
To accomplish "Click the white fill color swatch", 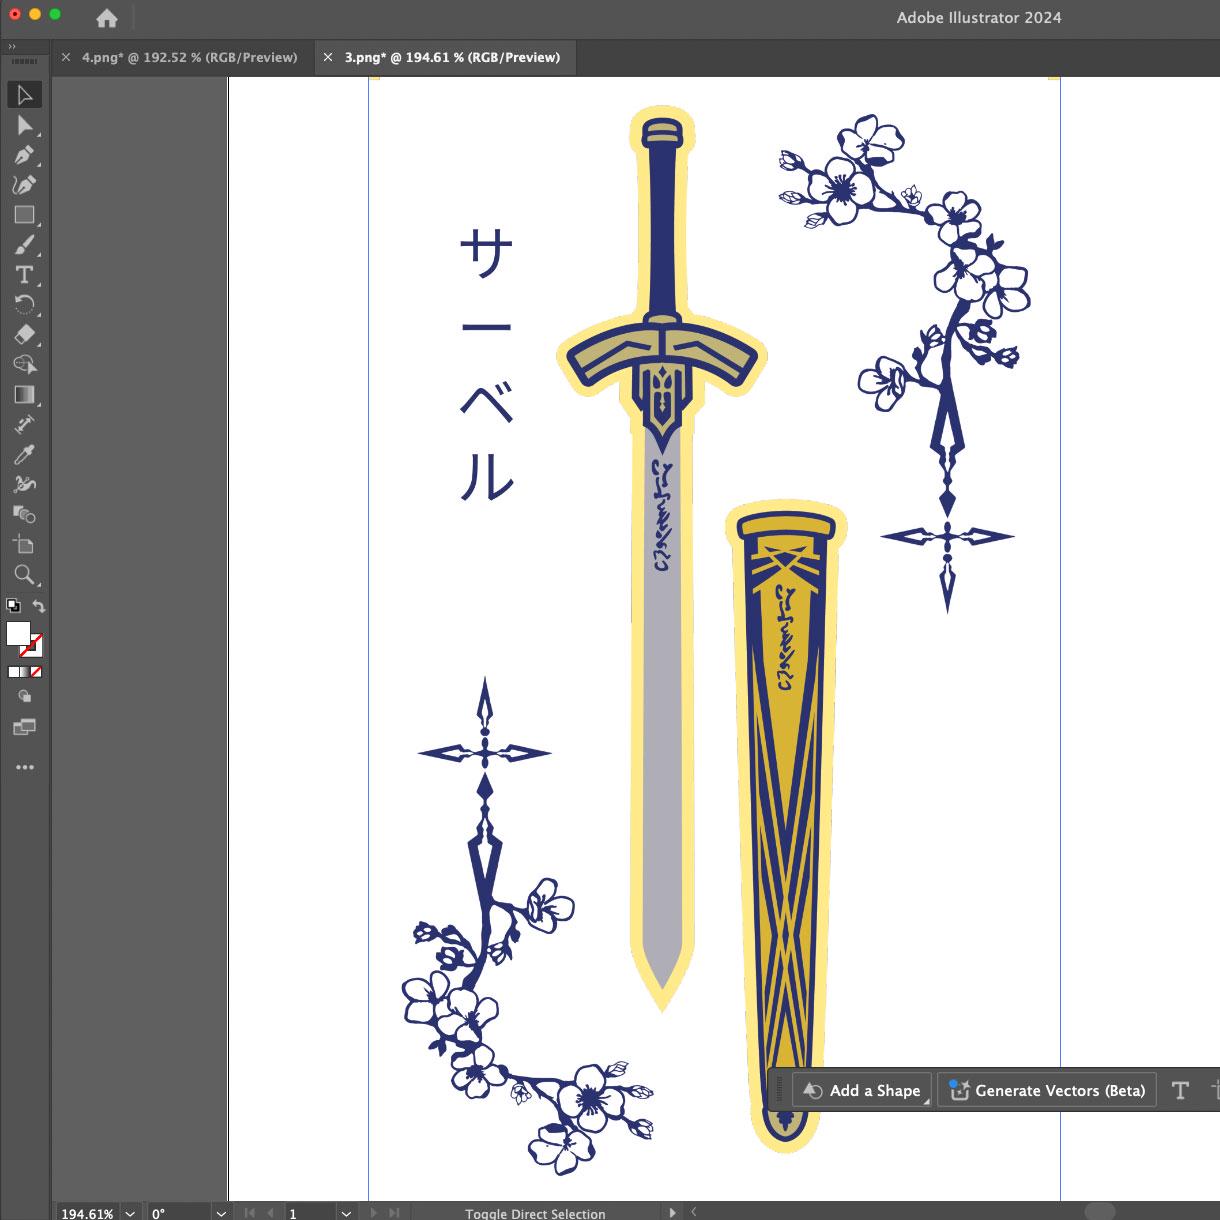I will coord(17,633).
